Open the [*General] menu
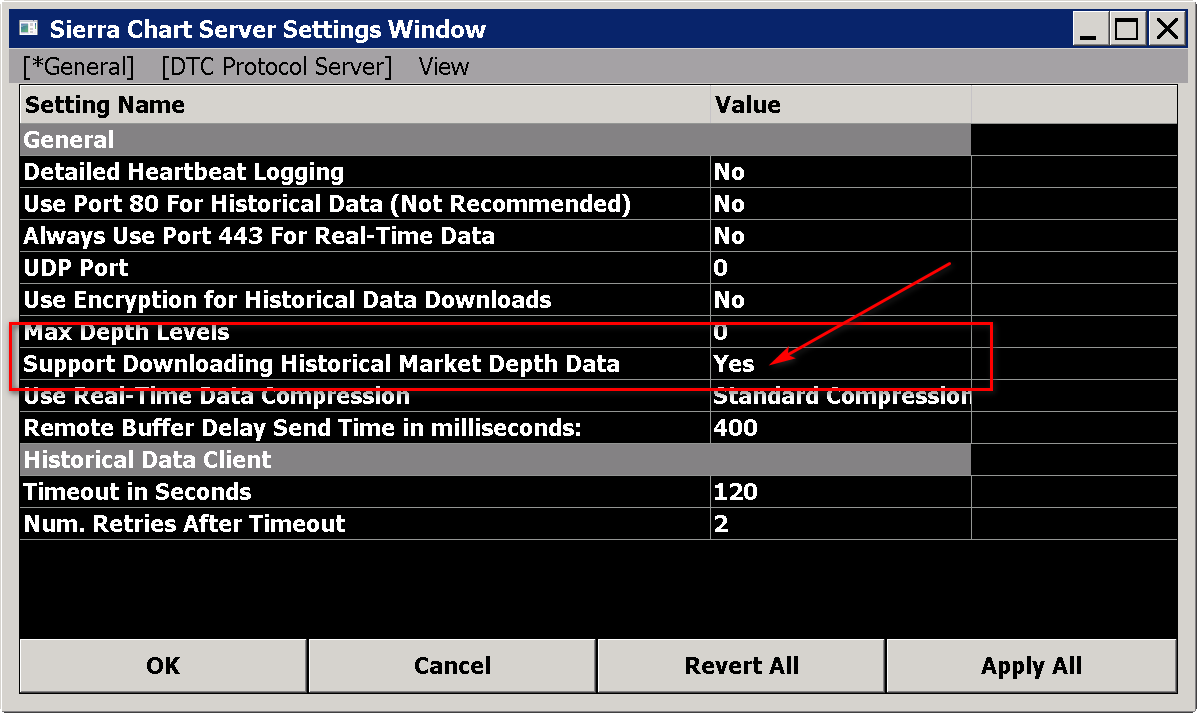Image resolution: width=1197 pixels, height=713 pixels. coord(78,67)
